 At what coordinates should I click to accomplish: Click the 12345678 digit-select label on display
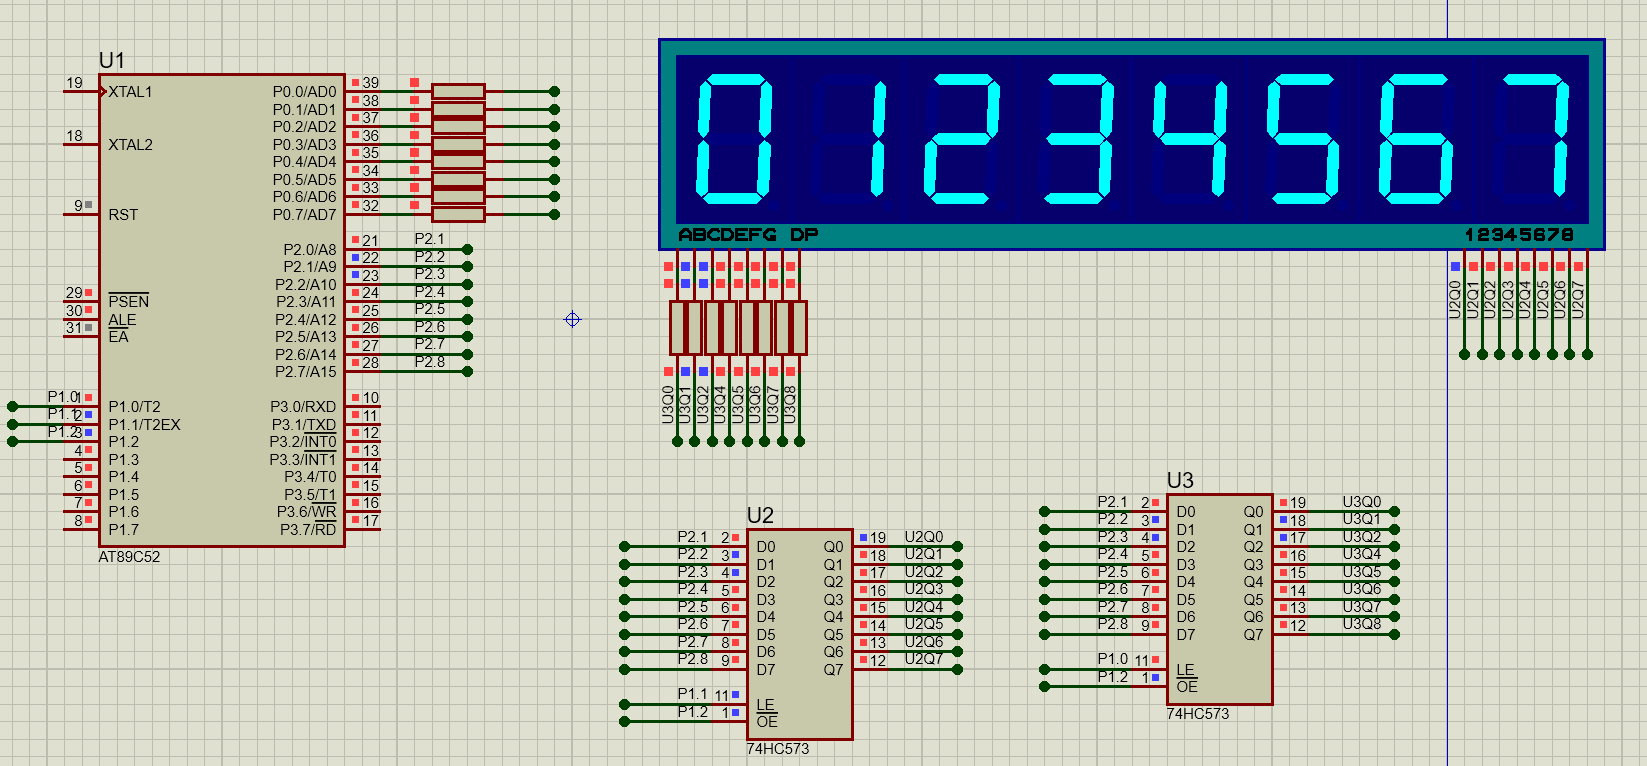(x=1518, y=235)
